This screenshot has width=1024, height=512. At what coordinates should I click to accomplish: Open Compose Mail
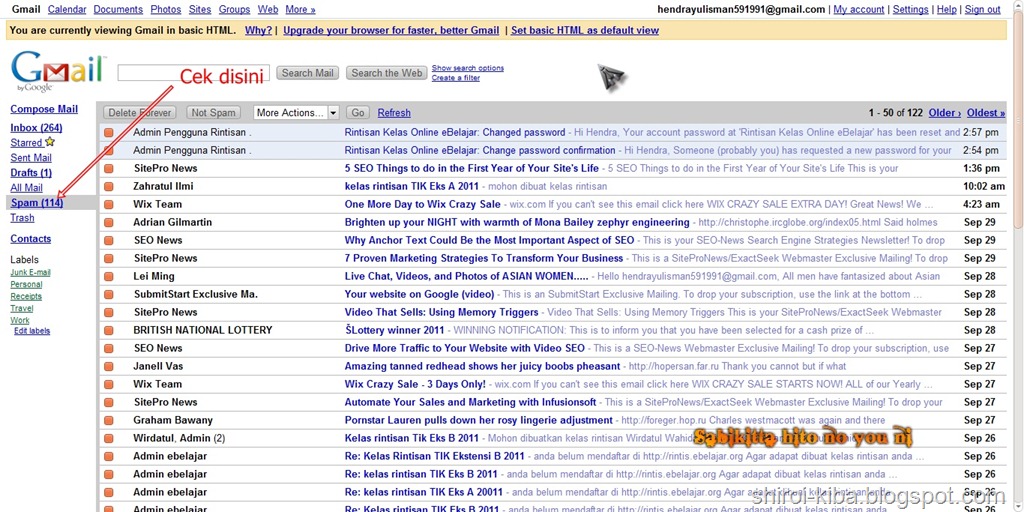[x=44, y=109]
